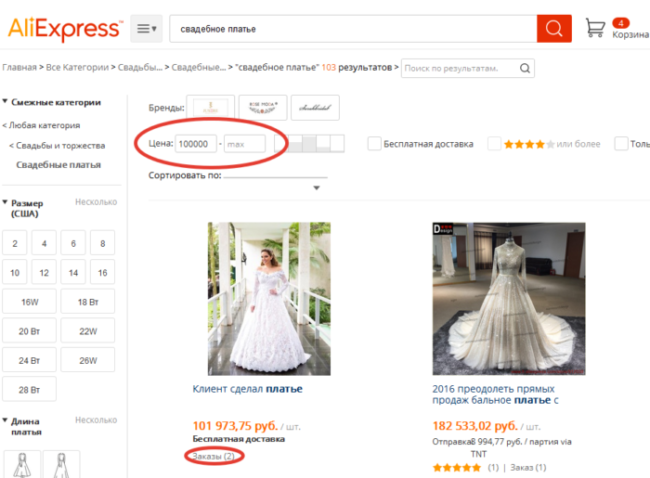
Task: Select the Rose Moda brand logo
Action: click(263, 108)
